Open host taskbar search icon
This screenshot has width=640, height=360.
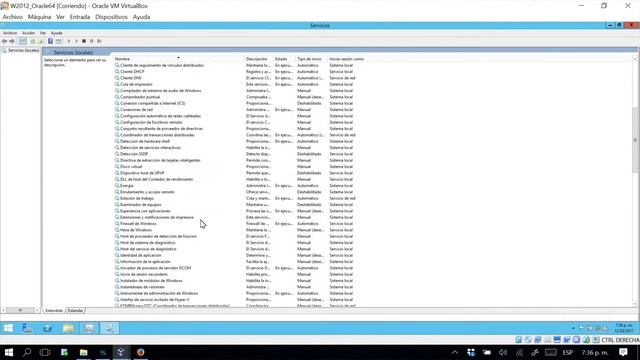point(27,352)
